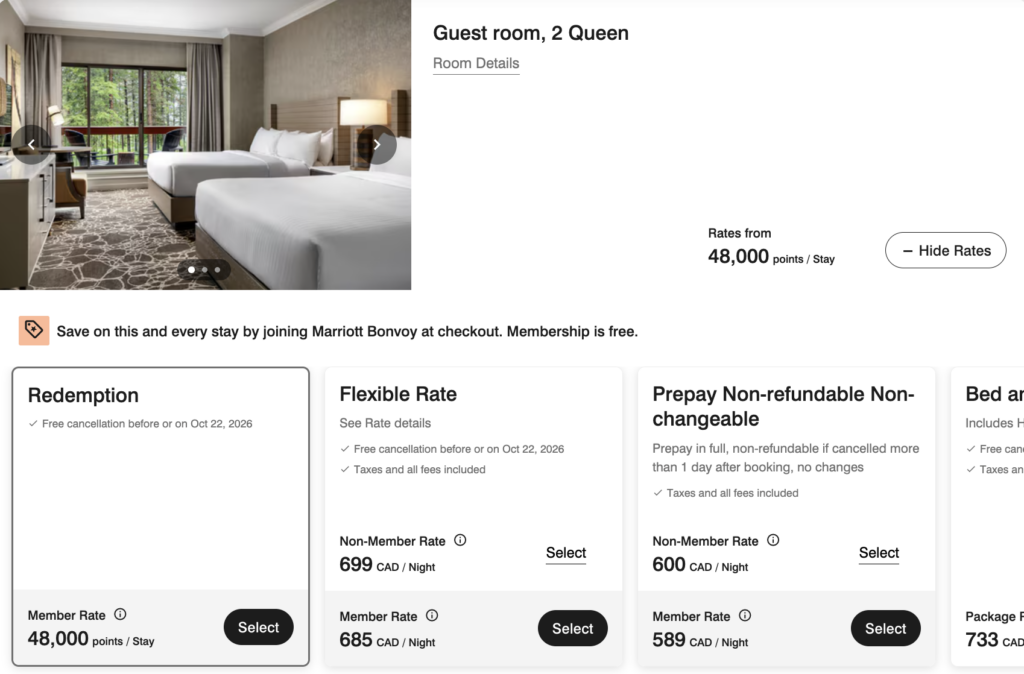
Task: Click info icon beside Flexible Rate Member Rate
Action: click(x=432, y=616)
